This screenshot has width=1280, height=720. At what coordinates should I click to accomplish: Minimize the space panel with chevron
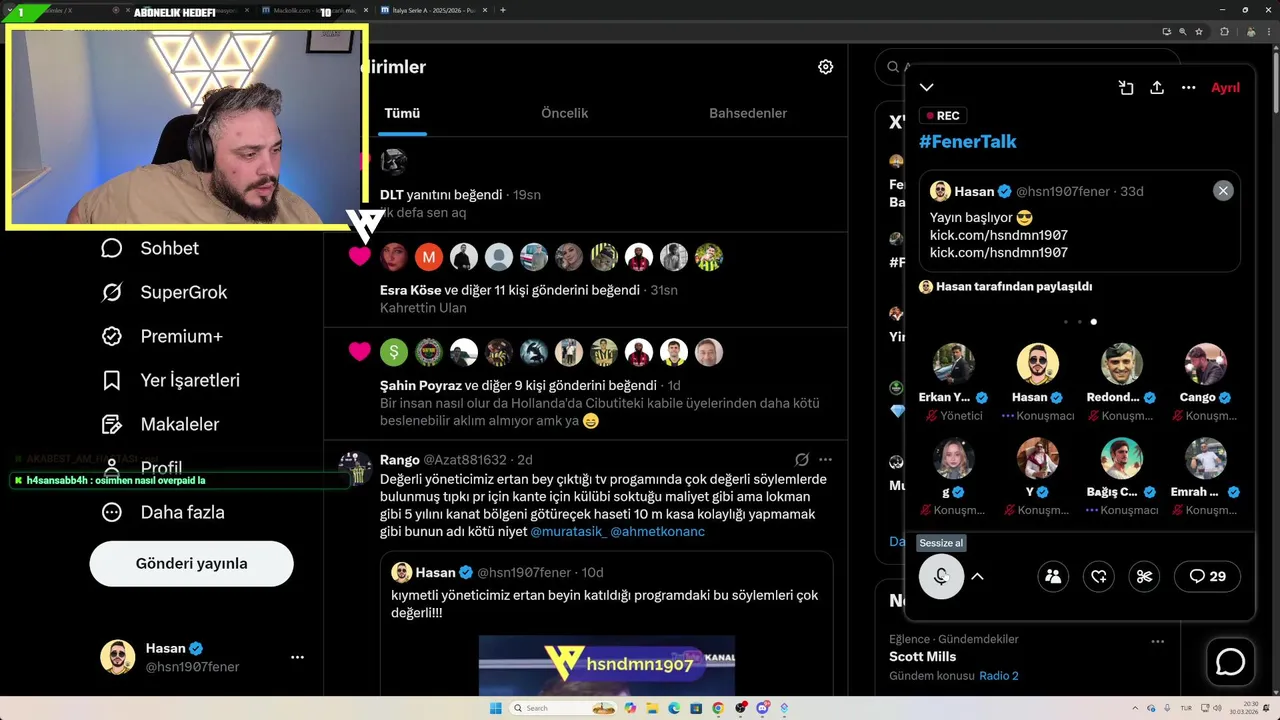(x=927, y=88)
